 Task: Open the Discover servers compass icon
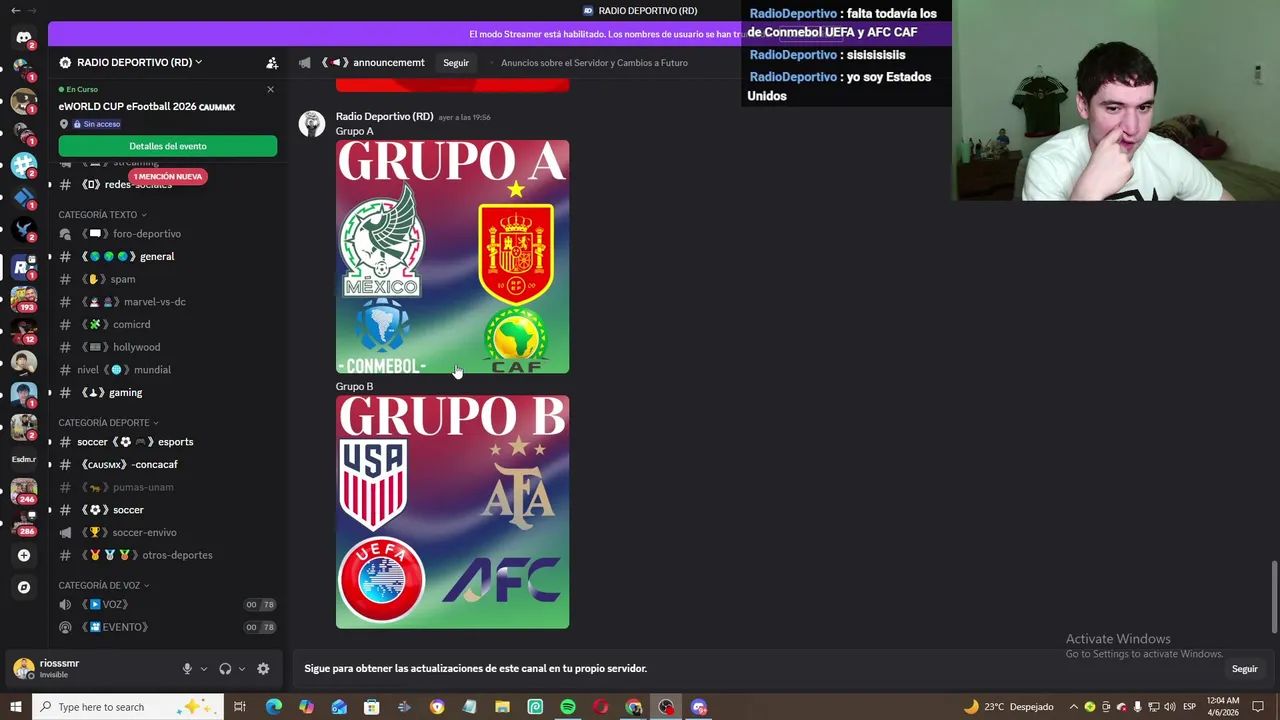point(24,587)
